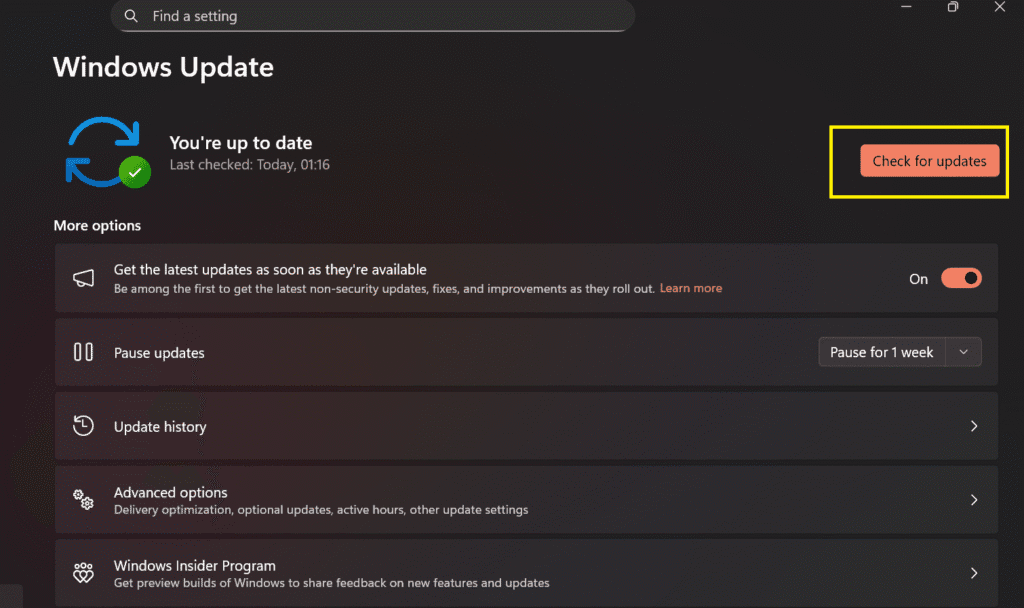Select the megaphone announcement icon
The image size is (1024, 608).
(84, 277)
